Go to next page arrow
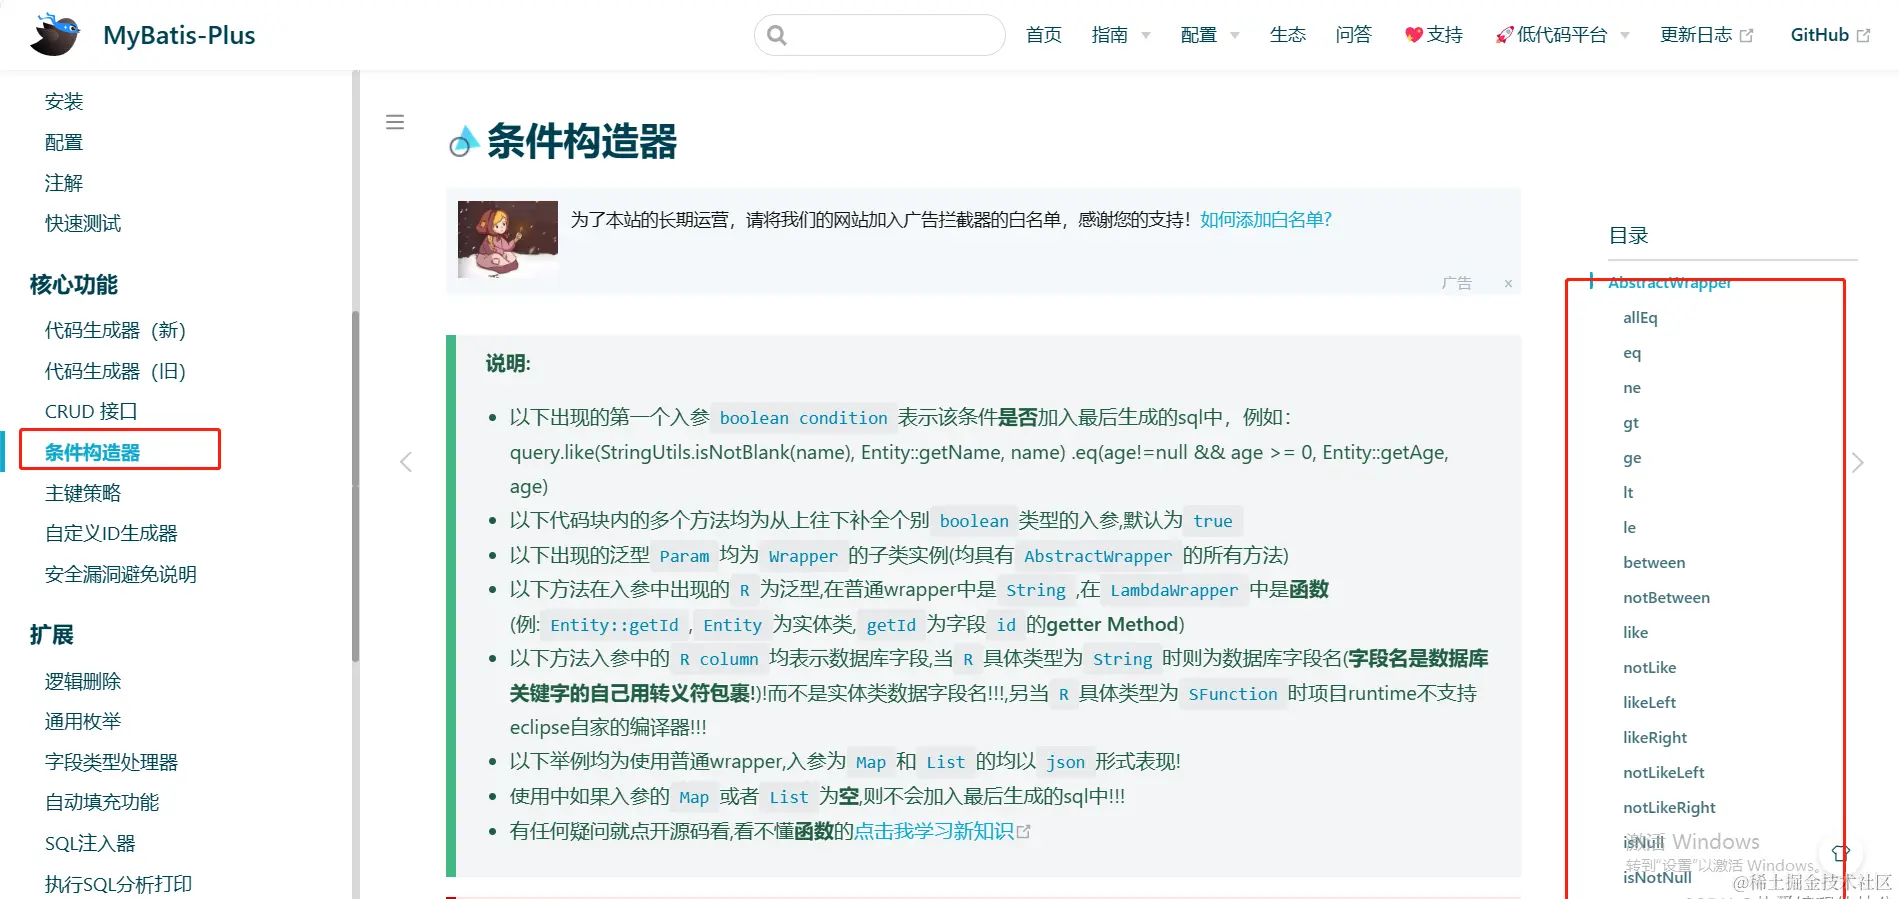This screenshot has height=899, width=1899. [1857, 462]
